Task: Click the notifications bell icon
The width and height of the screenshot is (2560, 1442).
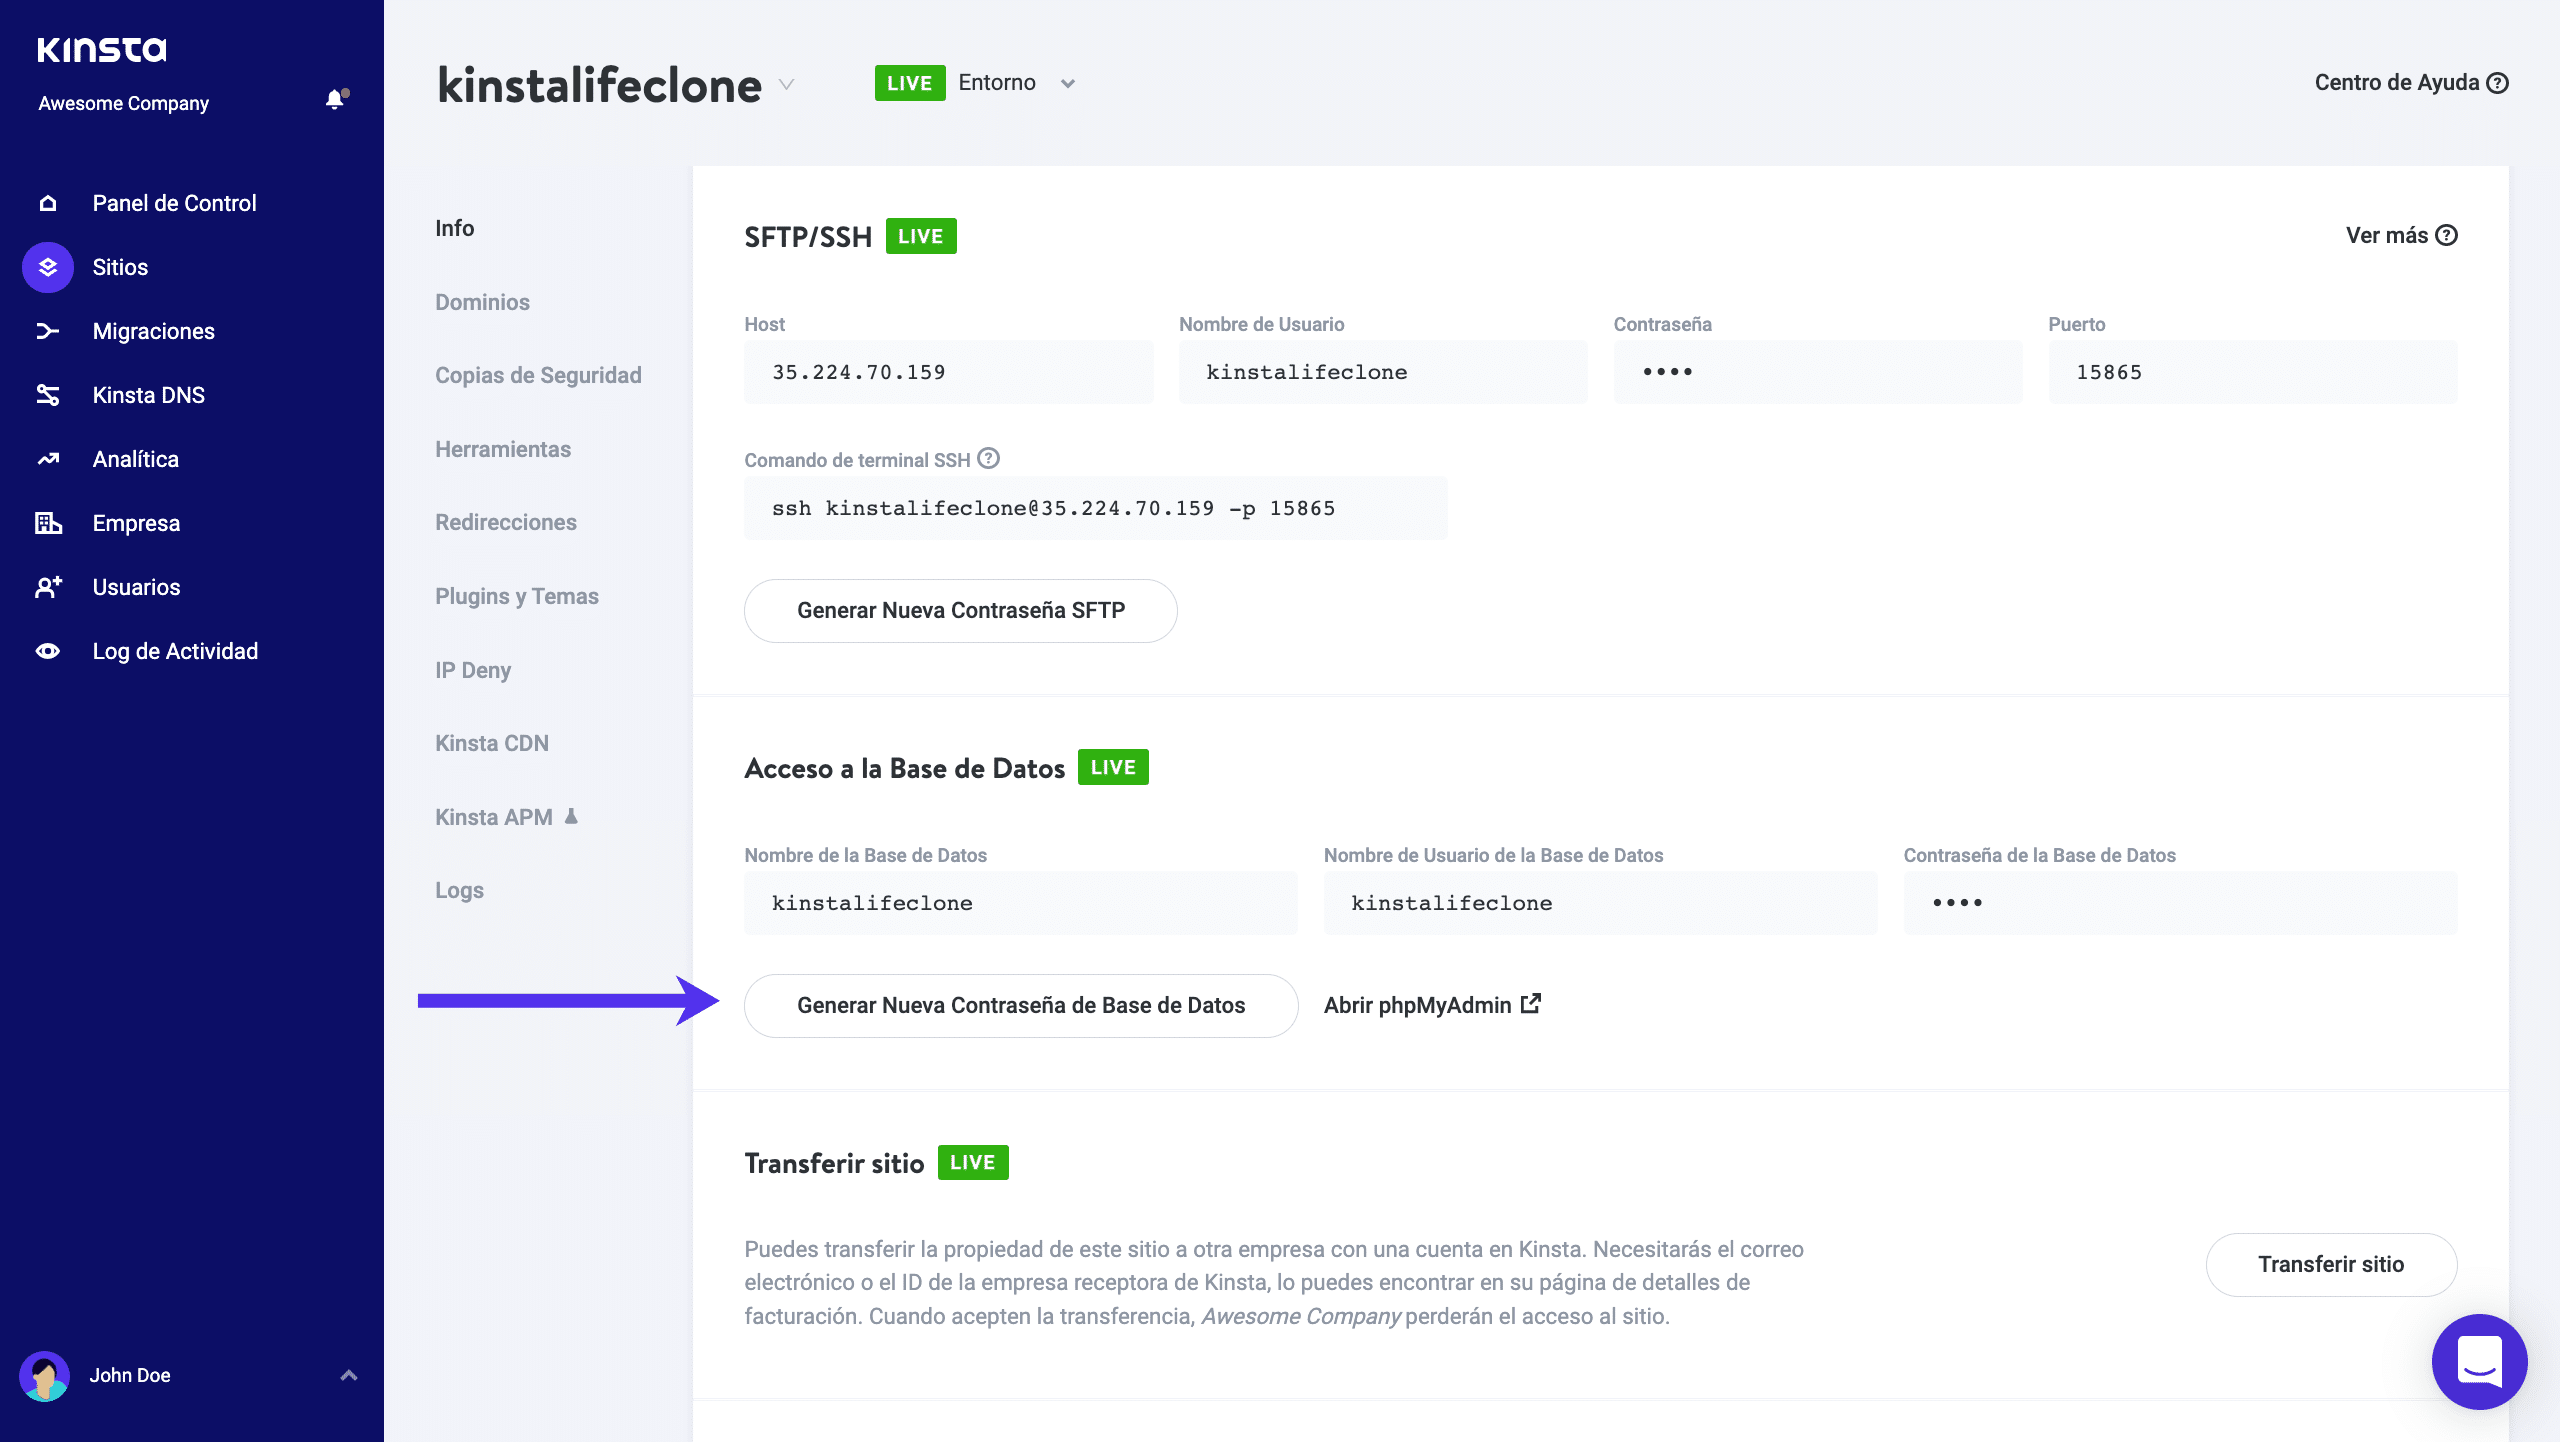Action: click(x=335, y=100)
